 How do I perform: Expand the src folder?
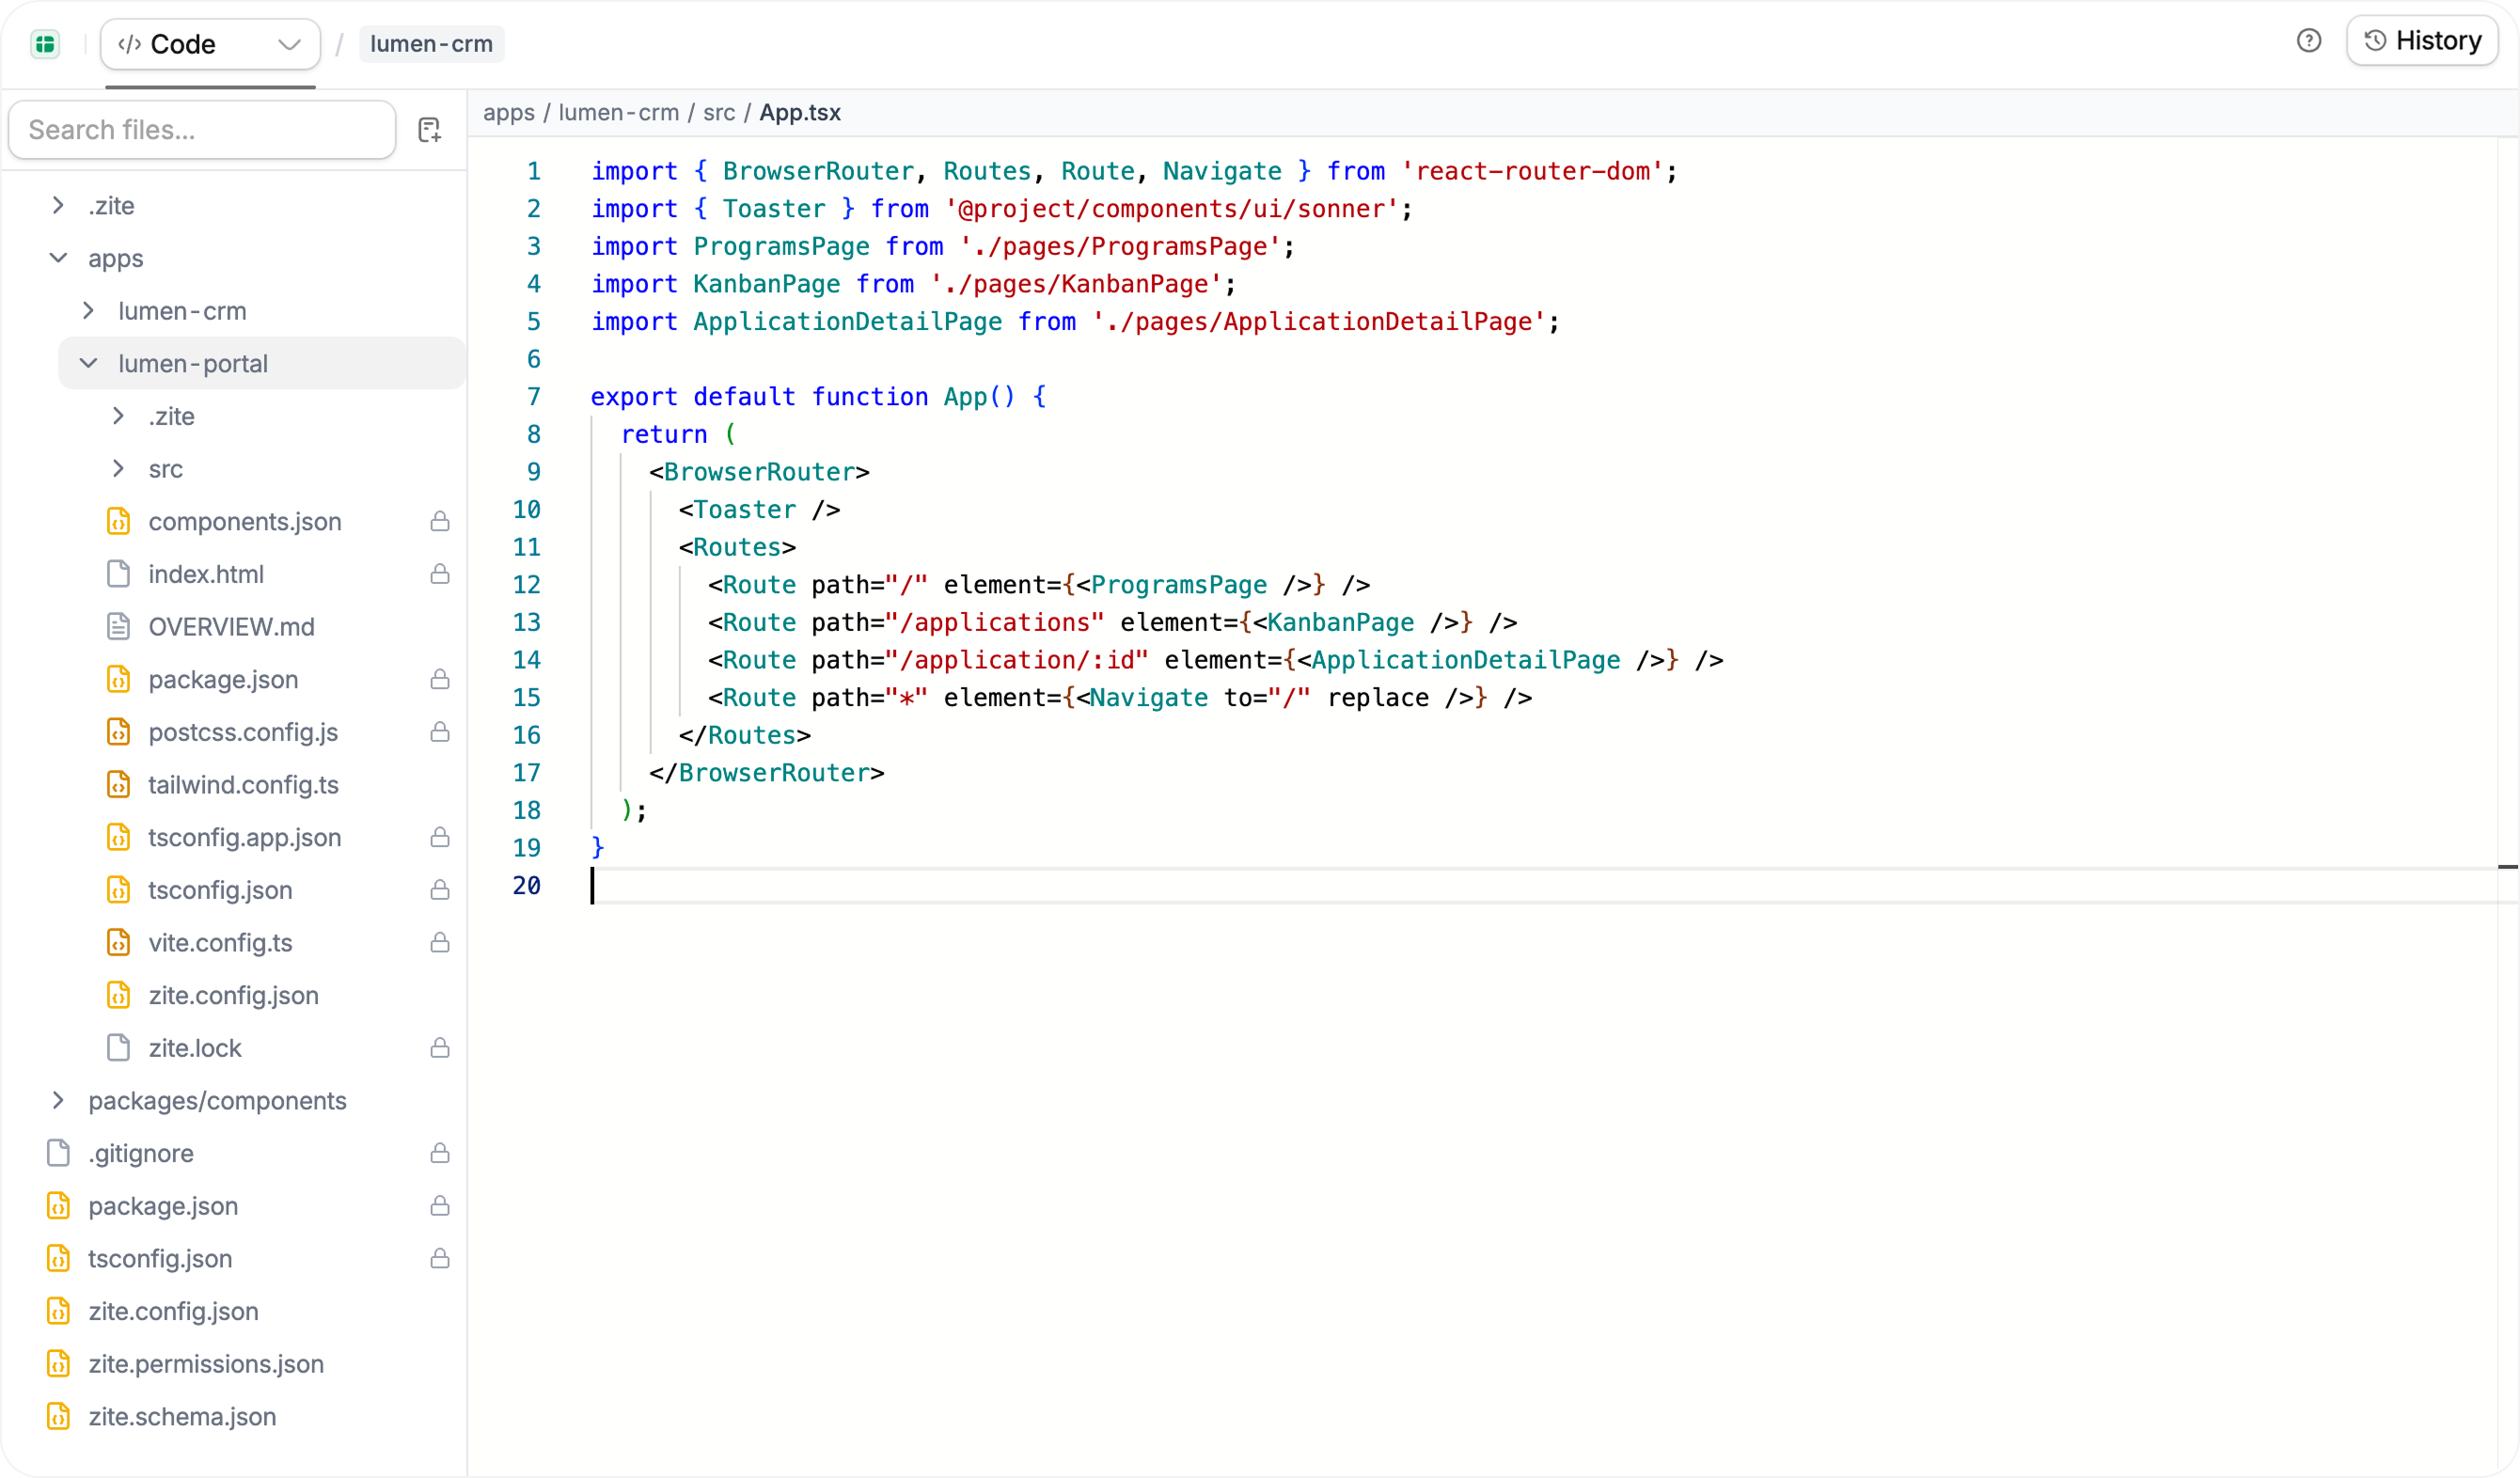pyautogui.click(x=118, y=469)
